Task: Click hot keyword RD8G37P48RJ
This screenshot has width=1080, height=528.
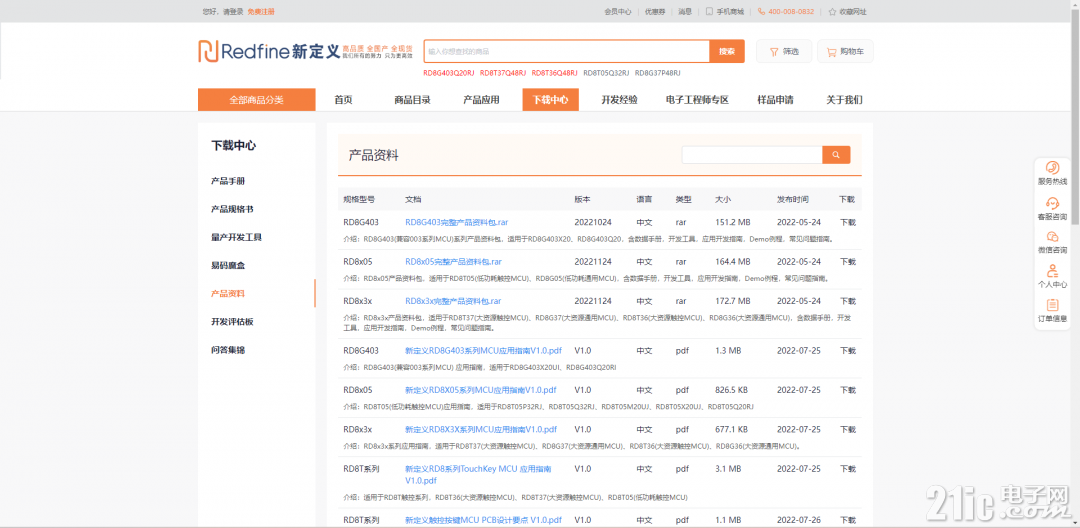Action: pos(657,73)
